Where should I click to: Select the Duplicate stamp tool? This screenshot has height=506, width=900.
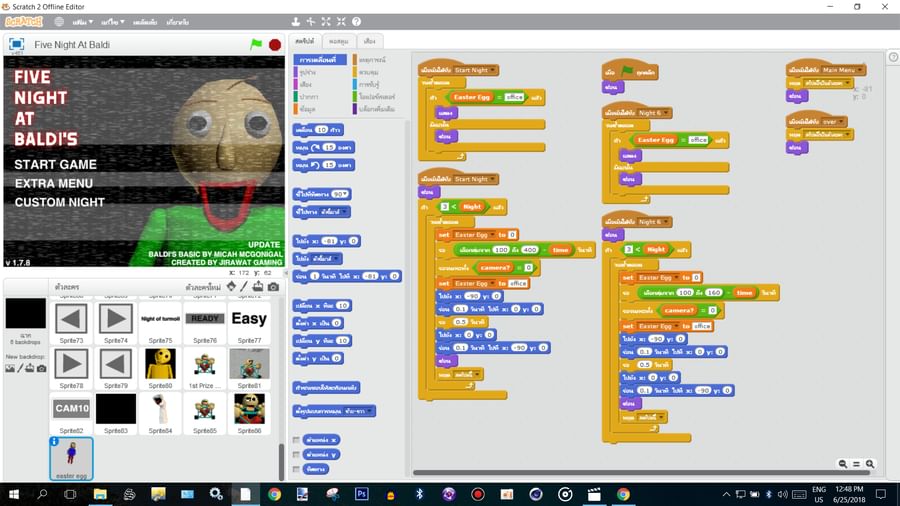coord(296,22)
